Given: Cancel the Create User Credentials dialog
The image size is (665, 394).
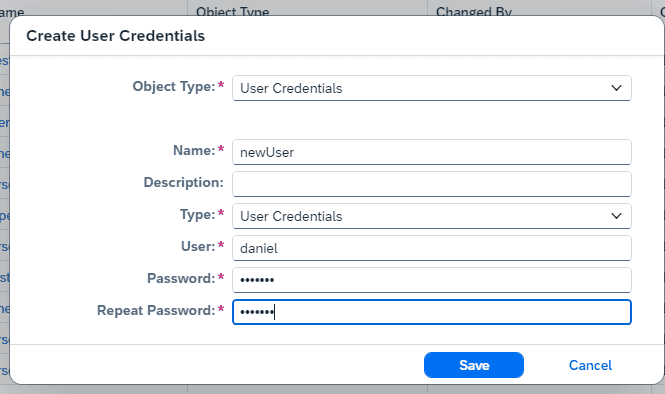Looking at the screenshot, I should pyautogui.click(x=590, y=365).
